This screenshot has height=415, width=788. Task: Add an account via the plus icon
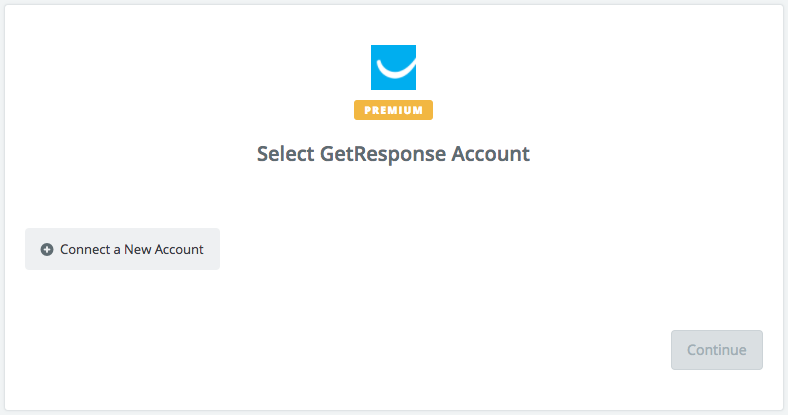[x=47, y=249]
